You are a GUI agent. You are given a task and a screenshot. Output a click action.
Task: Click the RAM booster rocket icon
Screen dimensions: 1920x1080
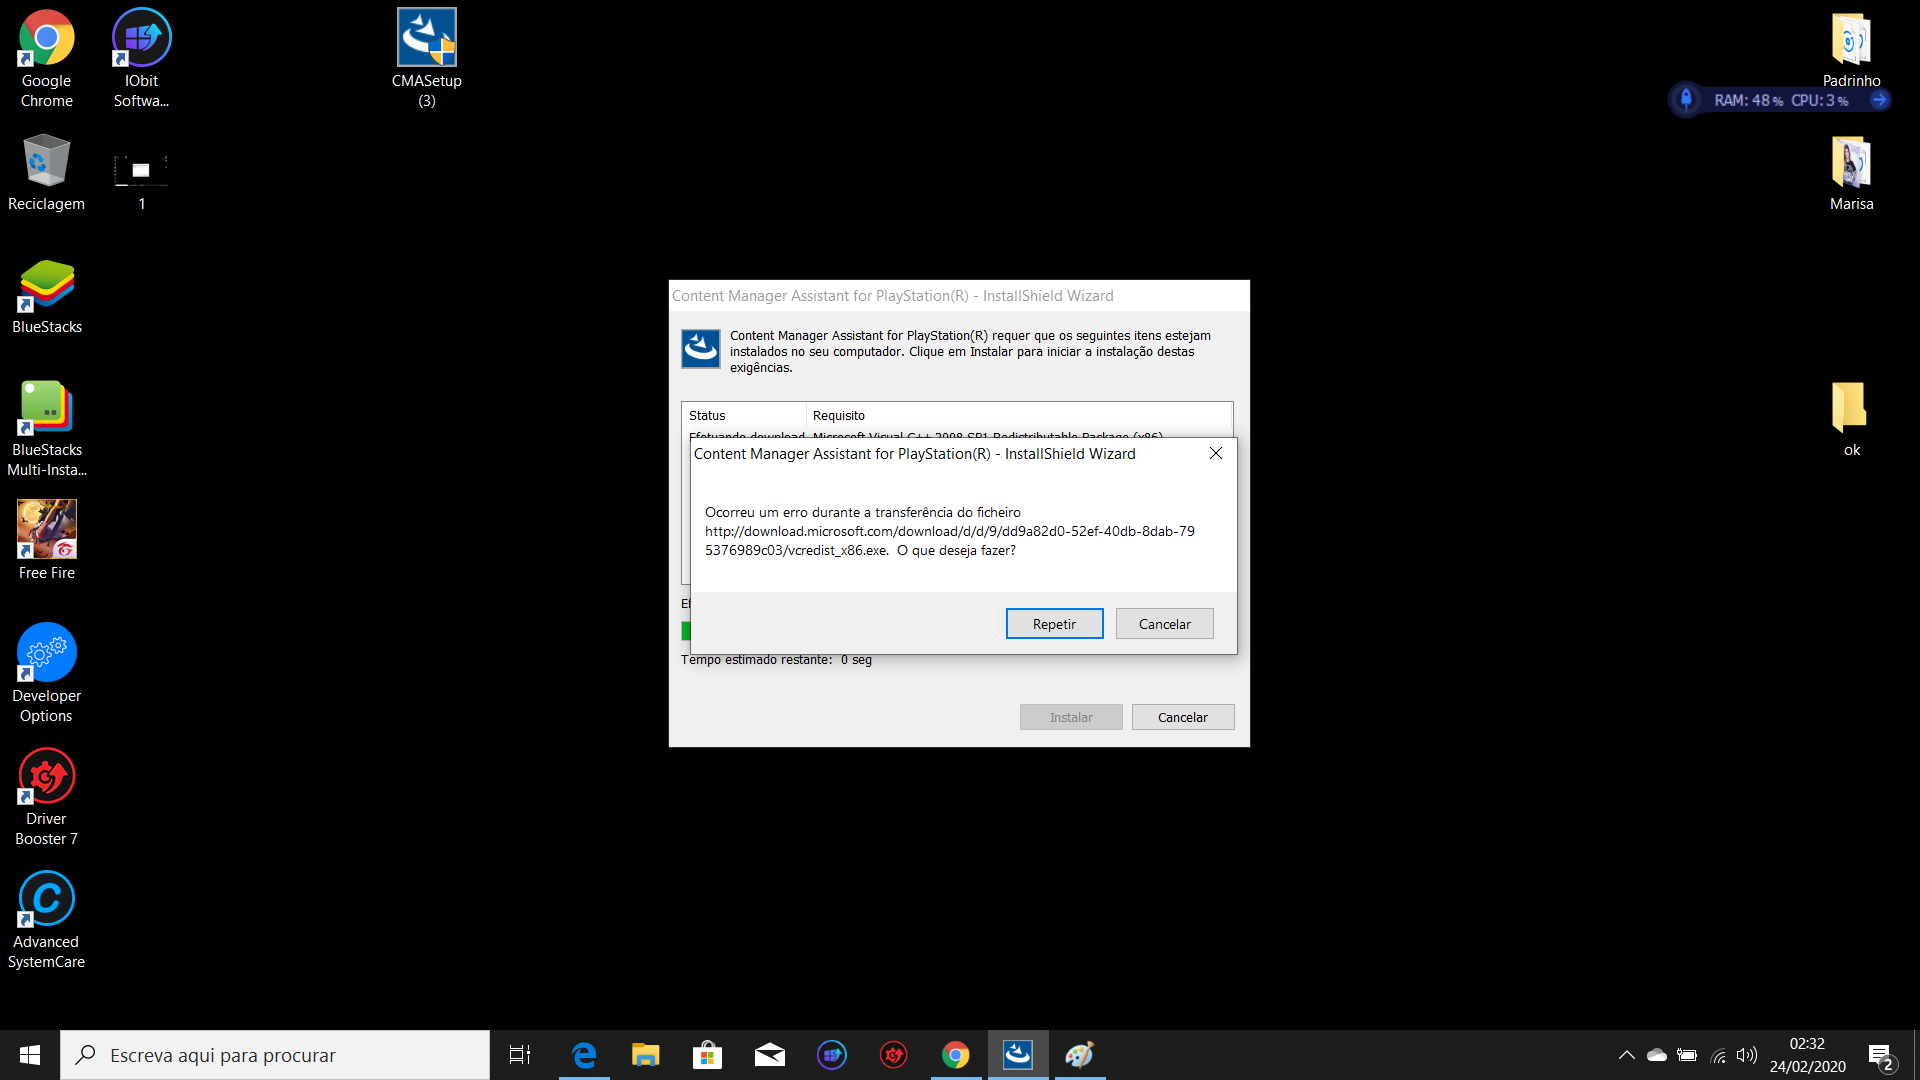click(1686, 99)
